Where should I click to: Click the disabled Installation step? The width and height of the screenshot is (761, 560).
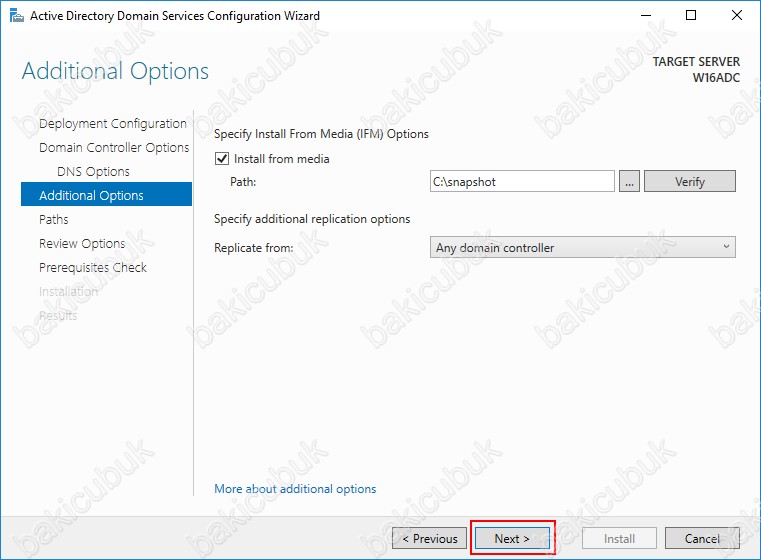pos(68,291)
